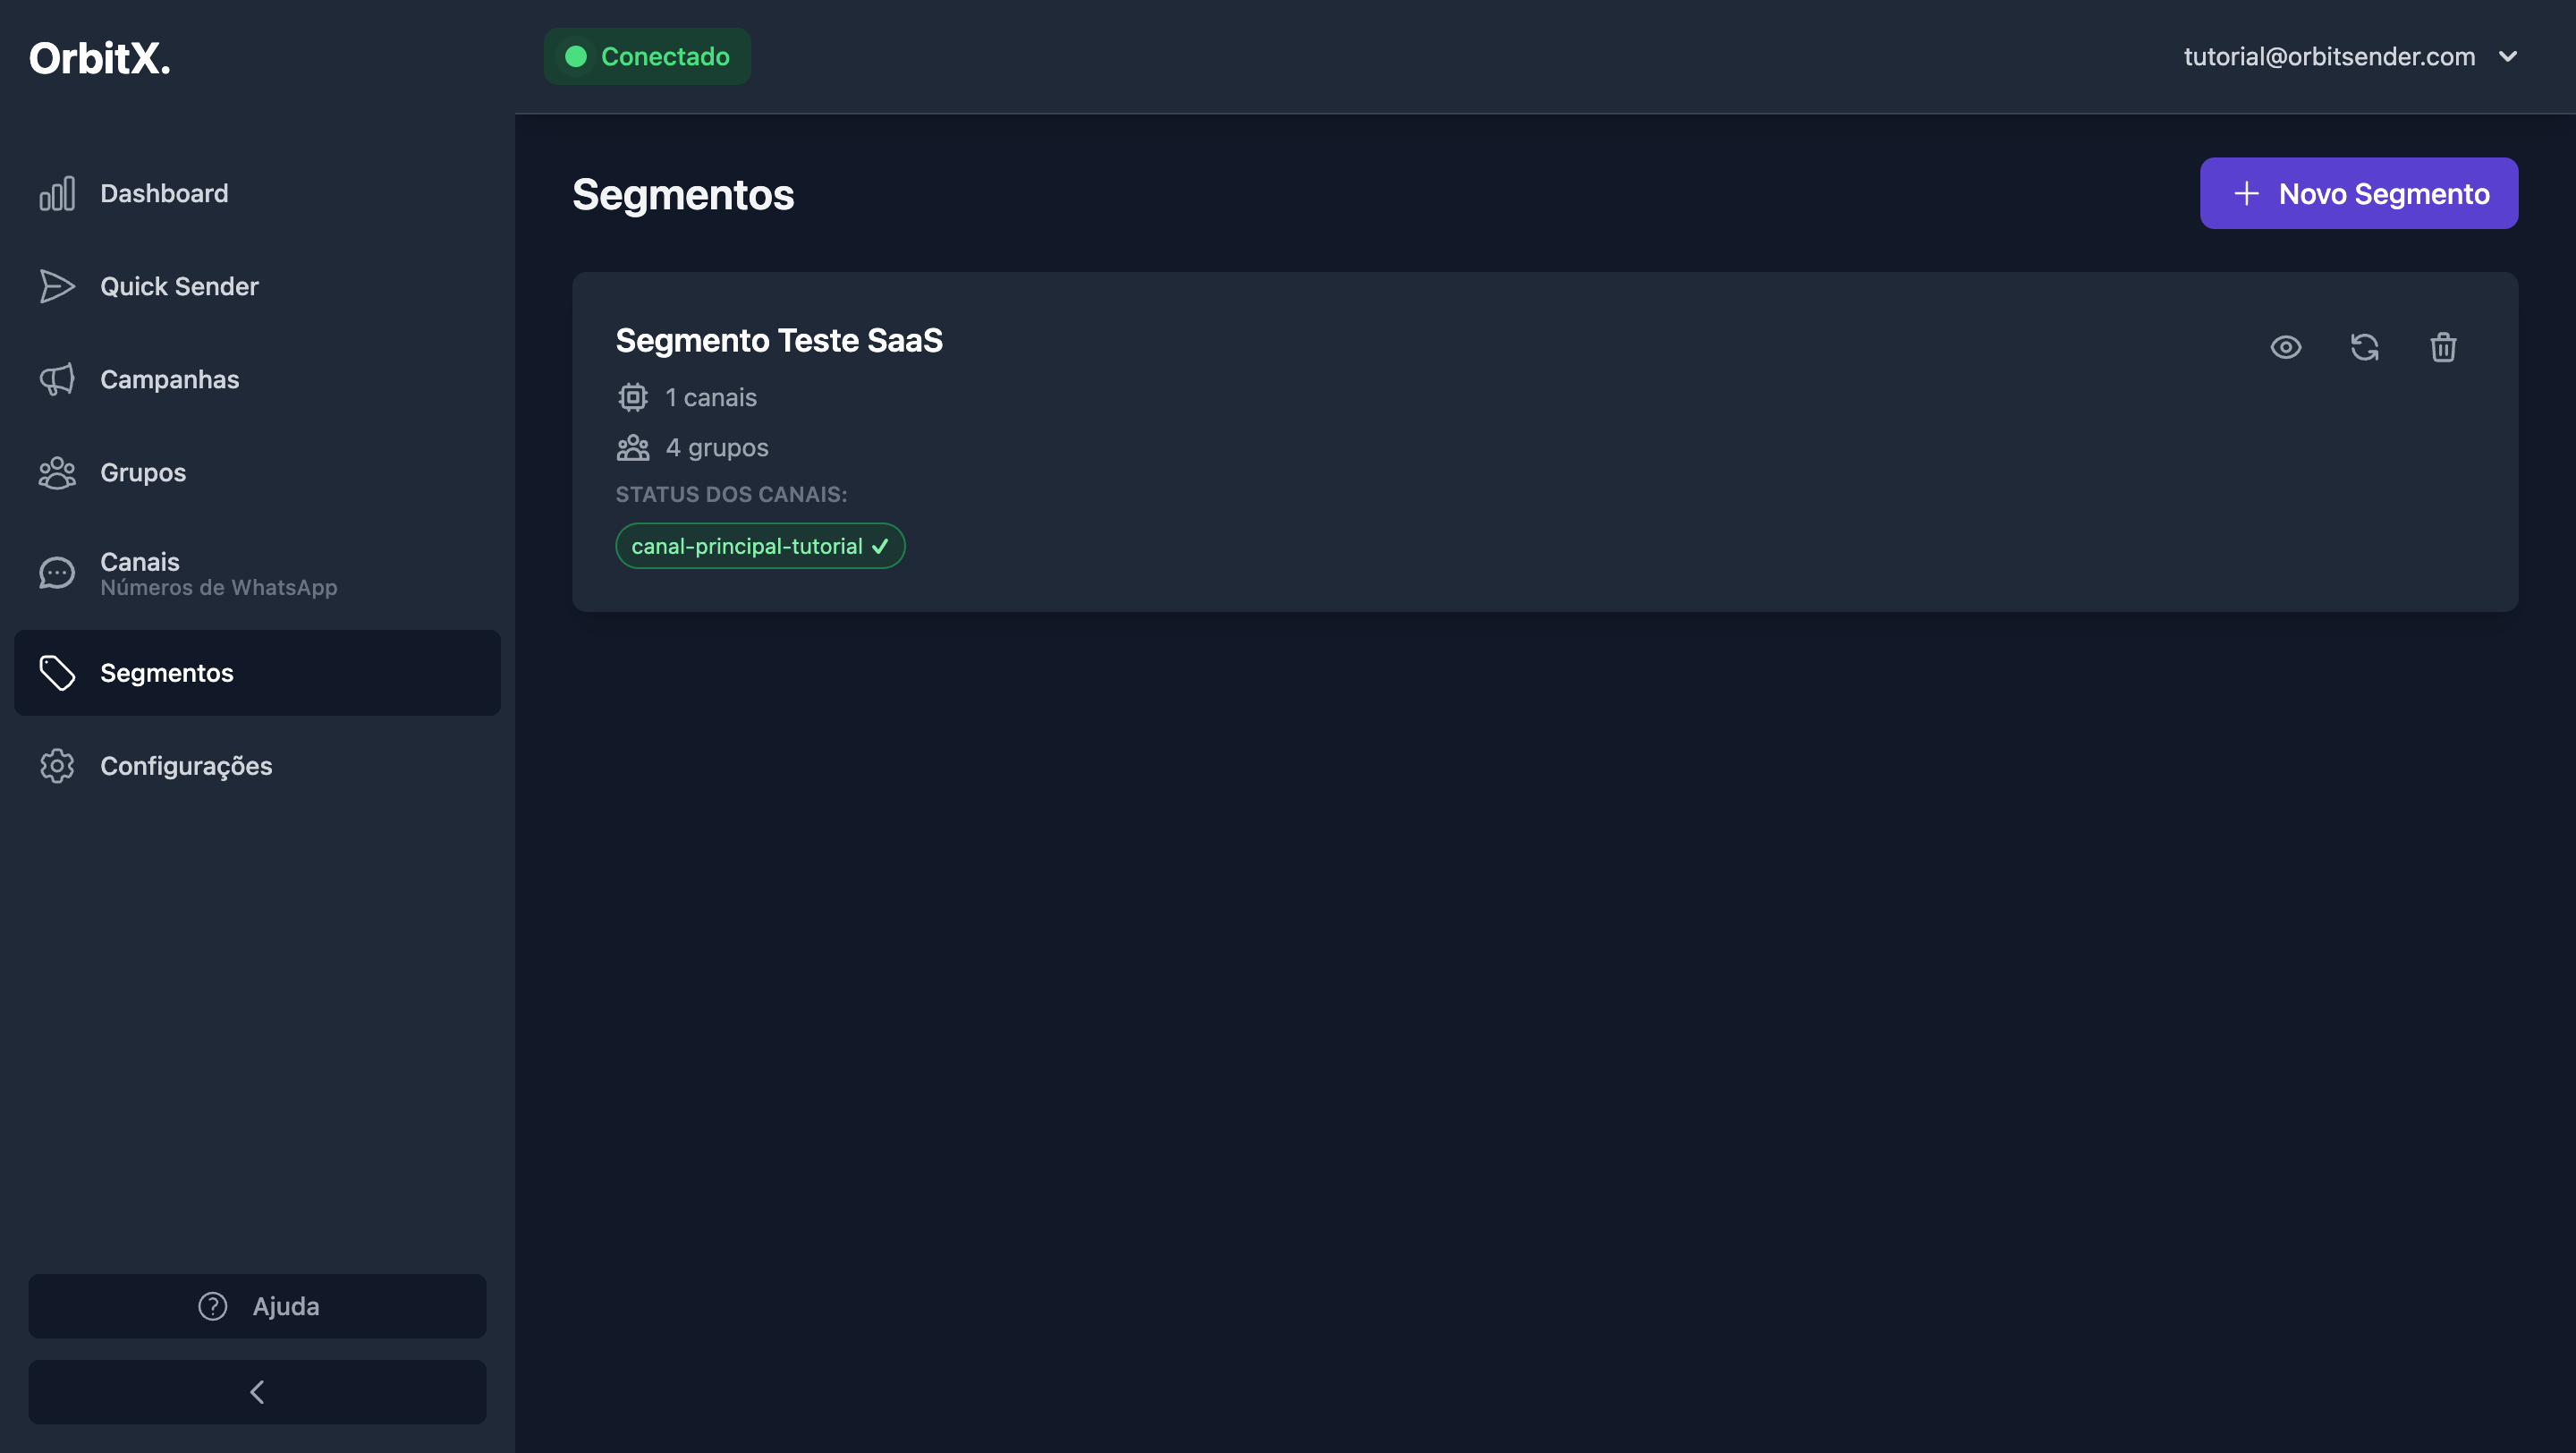Select the Segmentos tag icon
2576x1453 pixels.
57,672
